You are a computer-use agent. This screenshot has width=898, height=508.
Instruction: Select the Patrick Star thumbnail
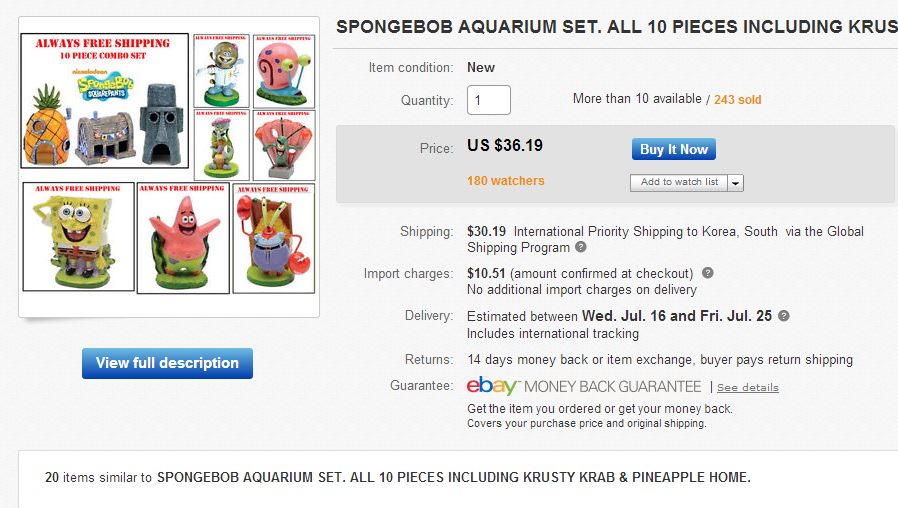(x=182, y=238)
